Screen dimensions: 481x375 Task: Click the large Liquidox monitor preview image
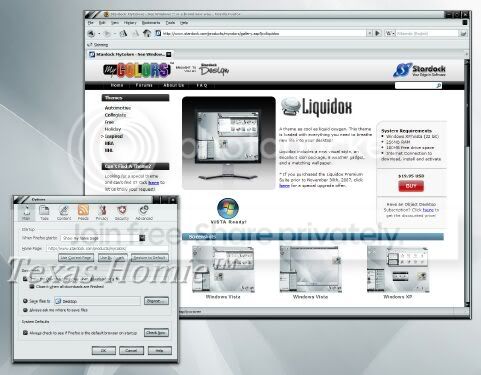[x=229, y=143]
